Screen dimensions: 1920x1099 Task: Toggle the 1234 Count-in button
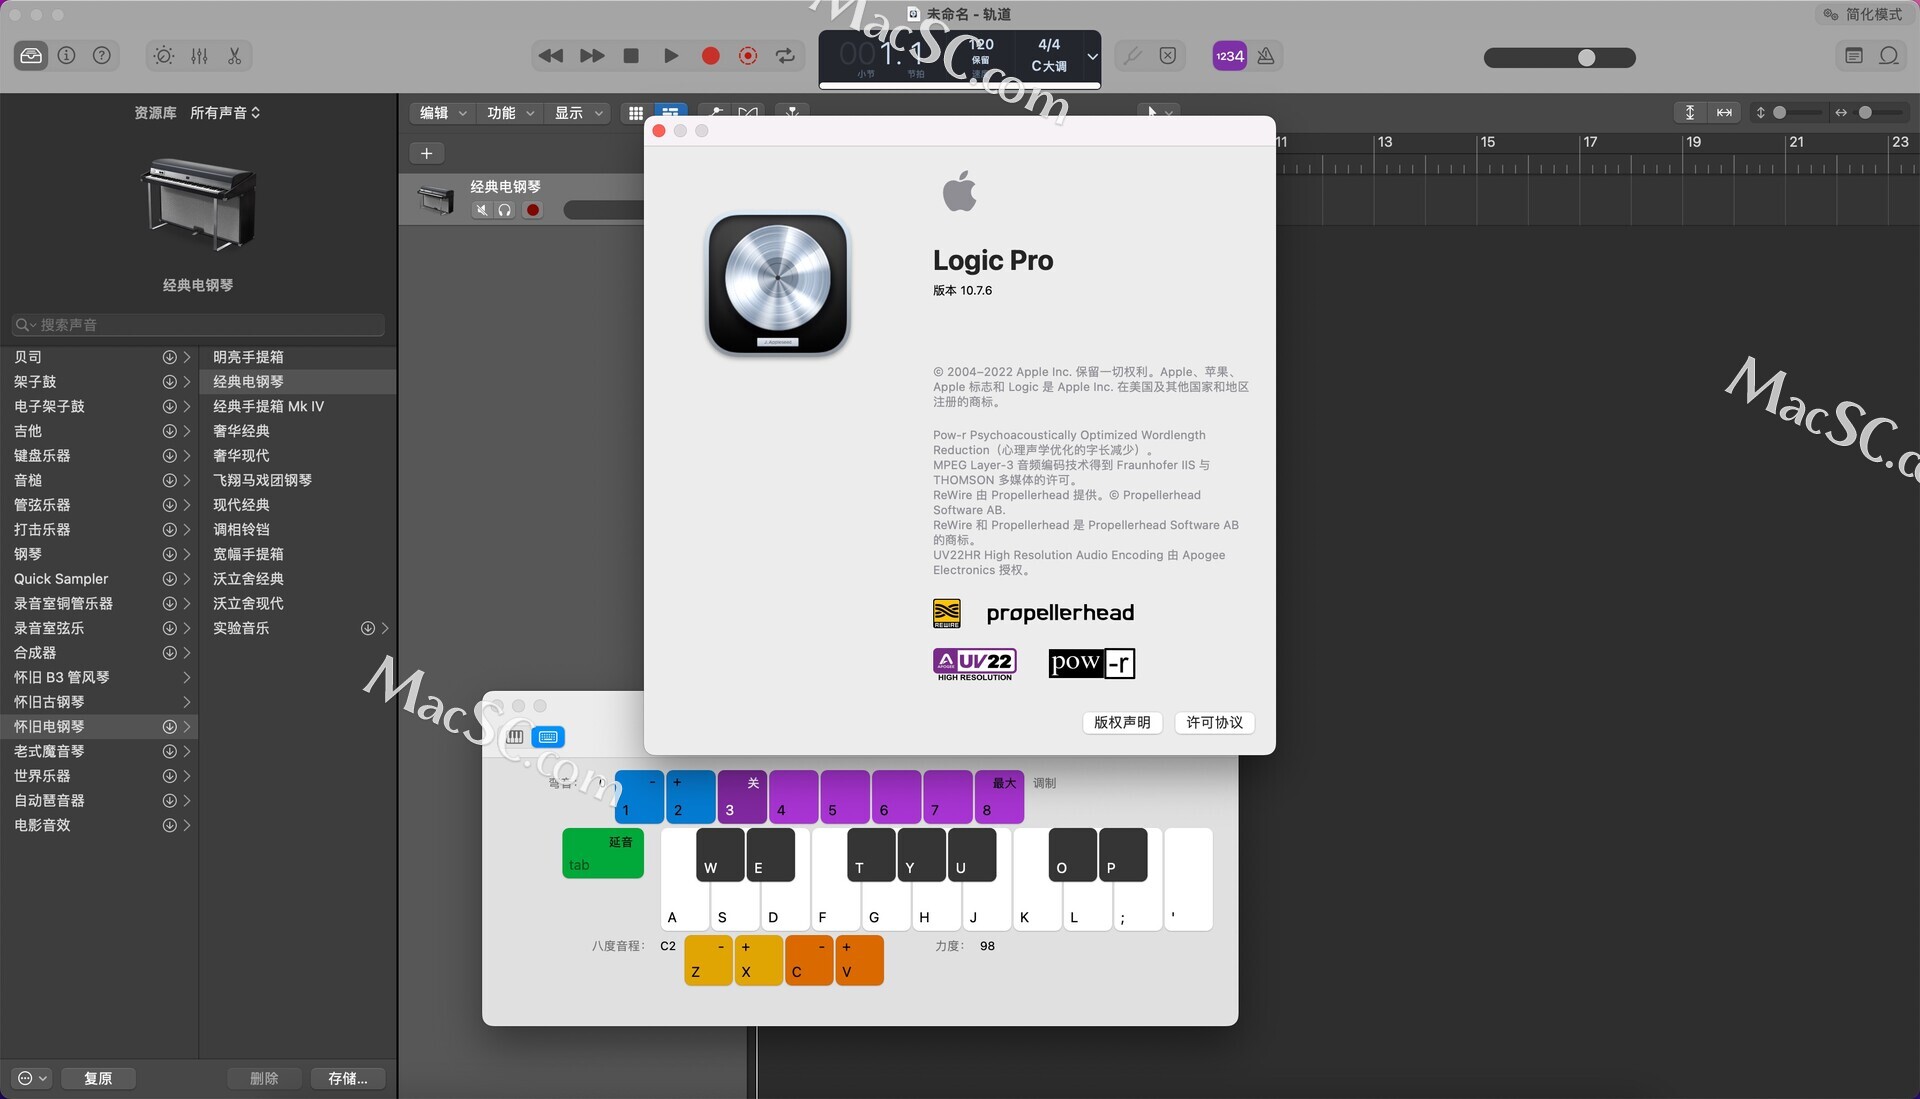tap(1229, 56)
